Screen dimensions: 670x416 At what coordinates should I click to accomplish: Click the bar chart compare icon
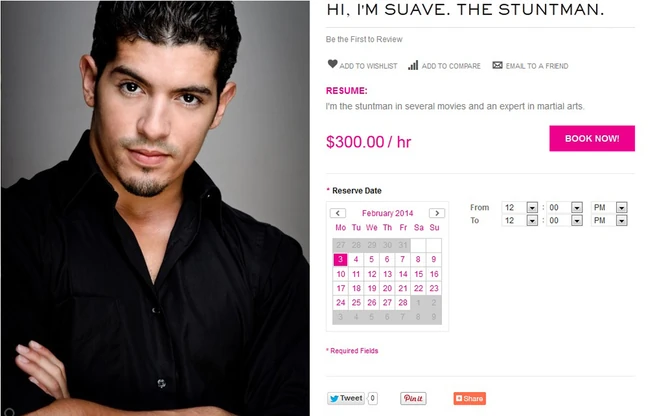pyautogui.click(x=413, y=65)
